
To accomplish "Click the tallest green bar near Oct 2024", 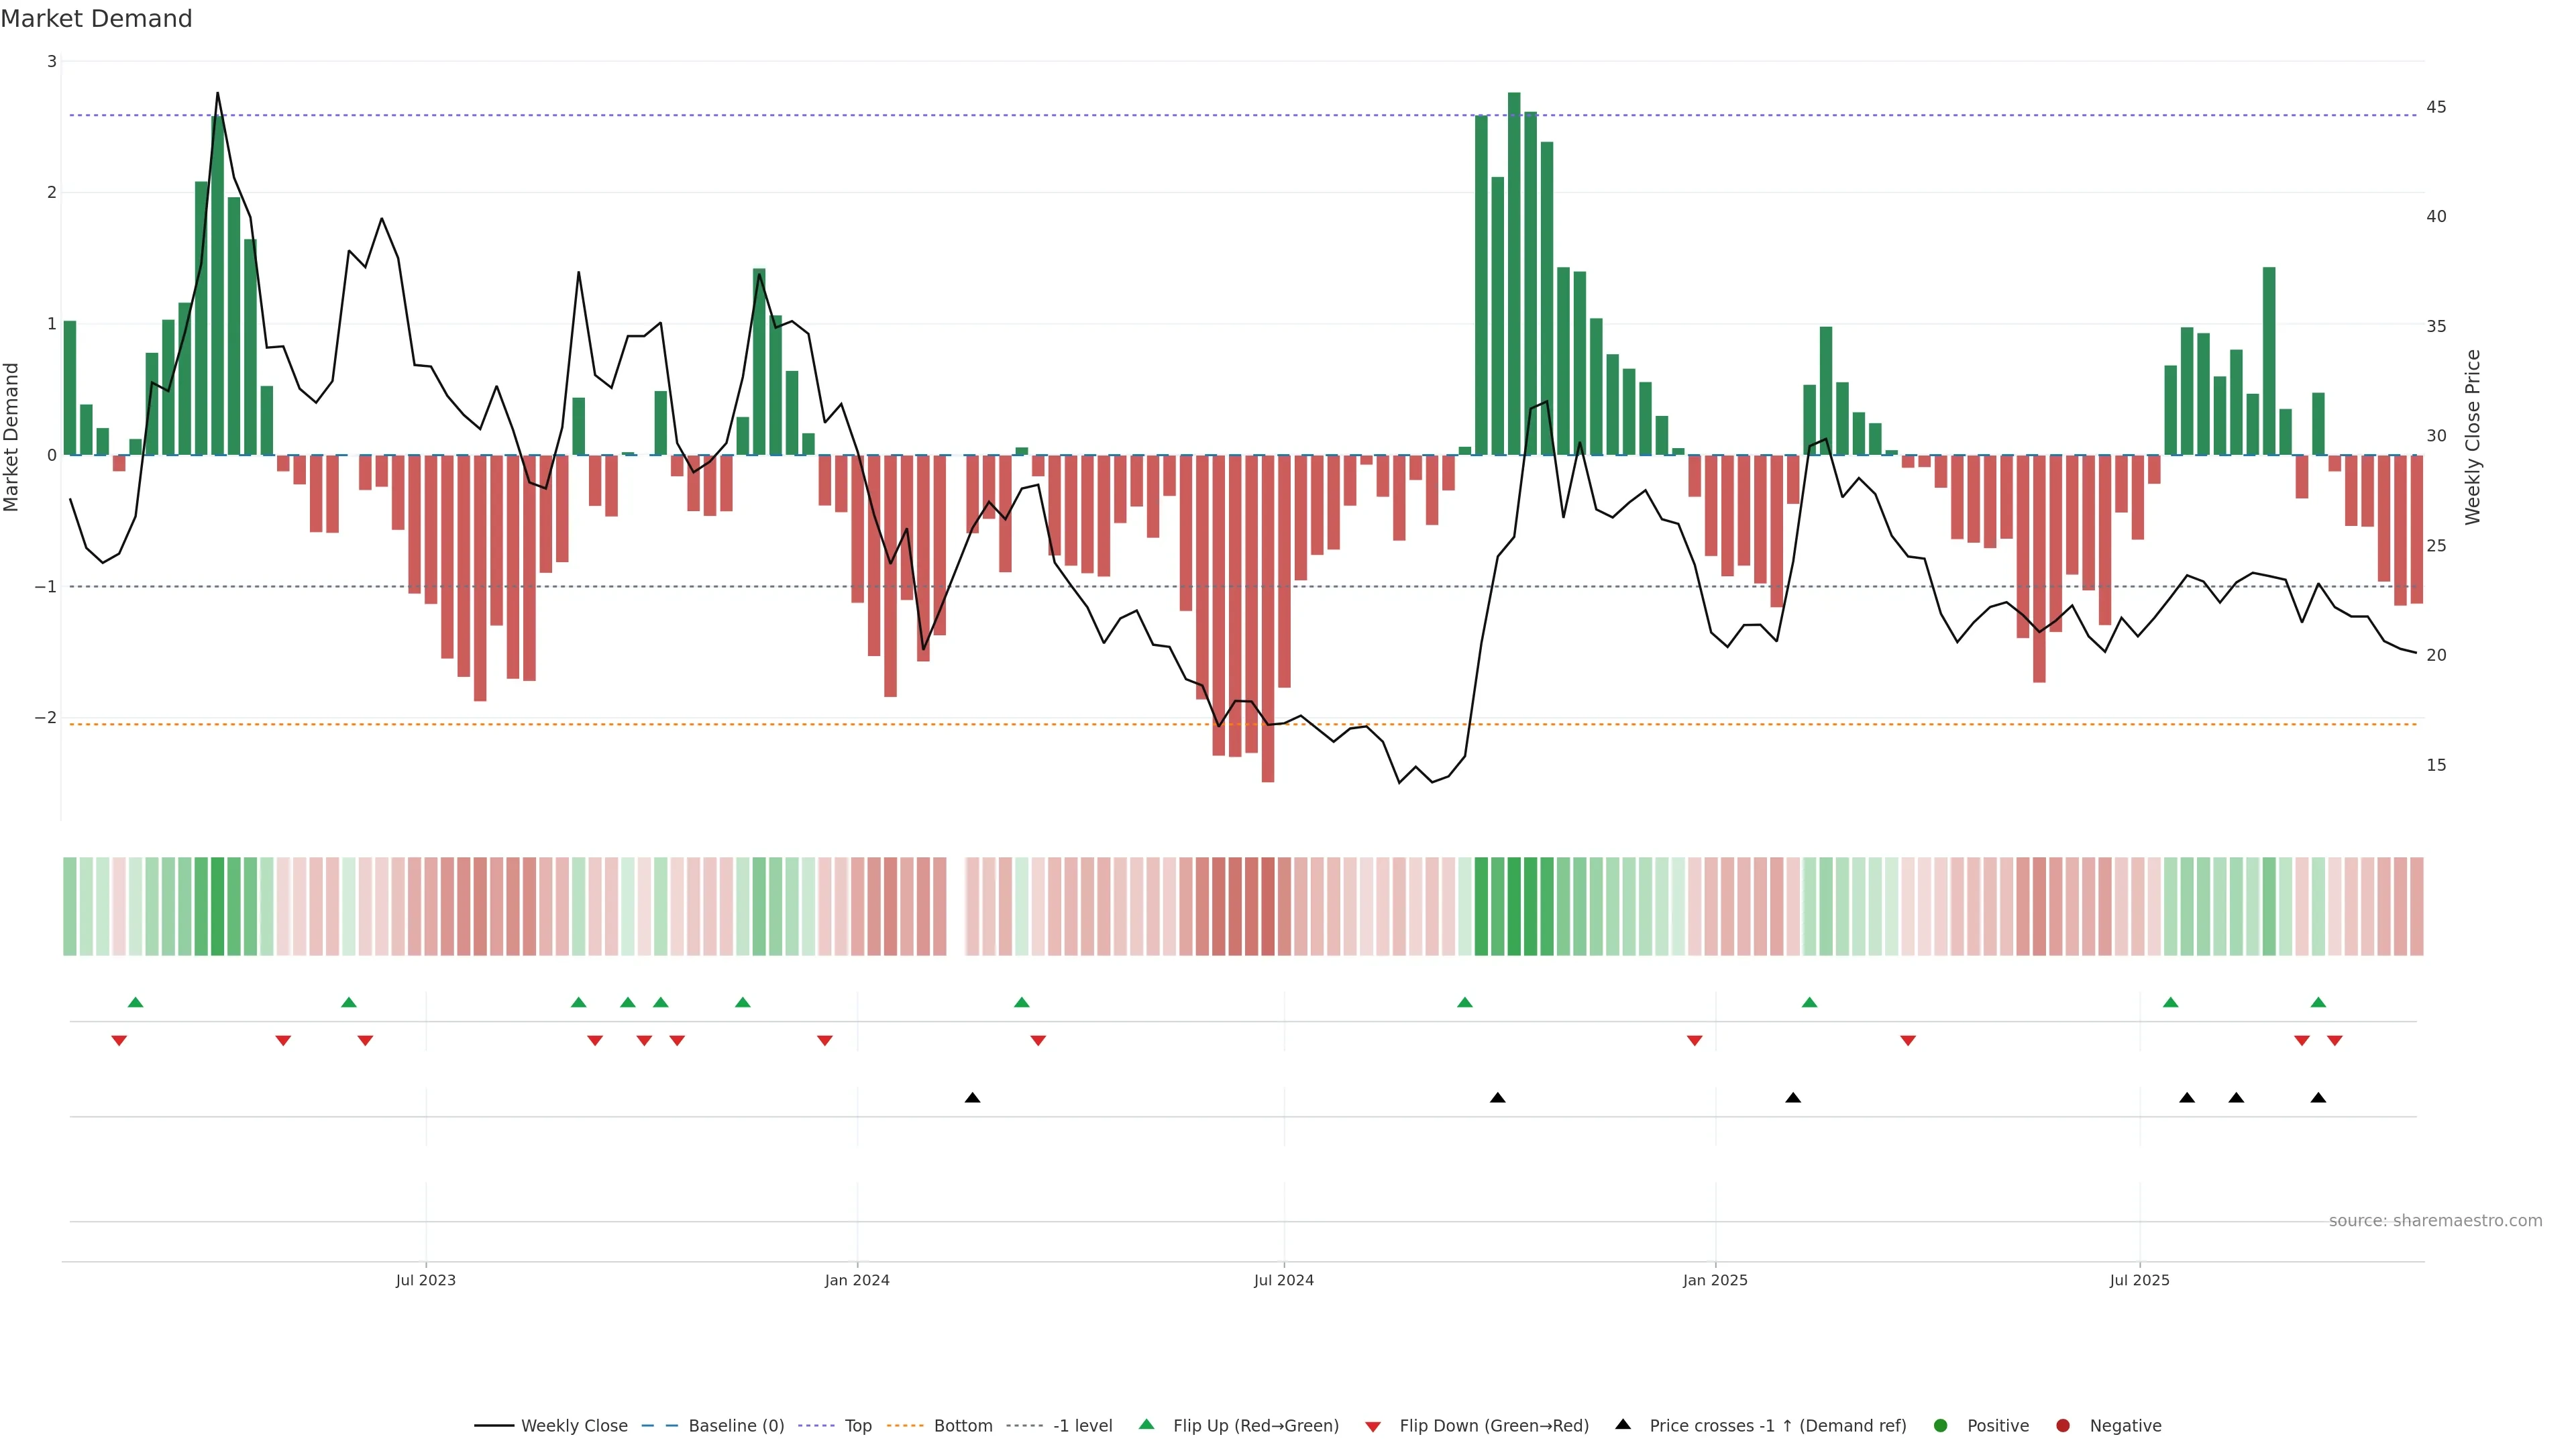I will [1514, 270].
